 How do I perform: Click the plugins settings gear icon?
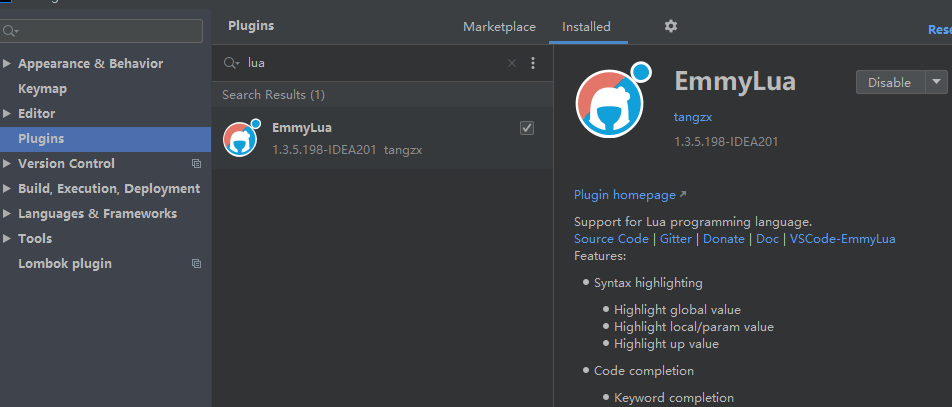point(671,26)
